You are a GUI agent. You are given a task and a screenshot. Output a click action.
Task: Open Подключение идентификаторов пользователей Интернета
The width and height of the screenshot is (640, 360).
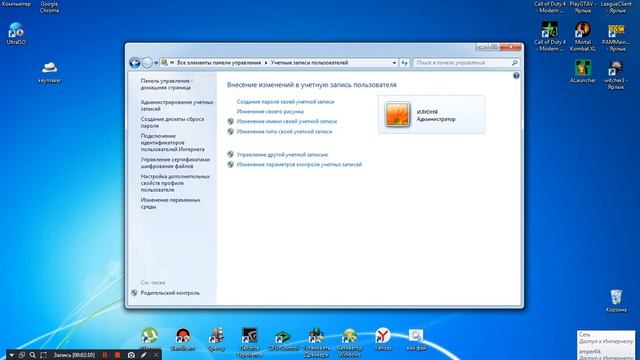pyautogui.click(x=173, y=142)
